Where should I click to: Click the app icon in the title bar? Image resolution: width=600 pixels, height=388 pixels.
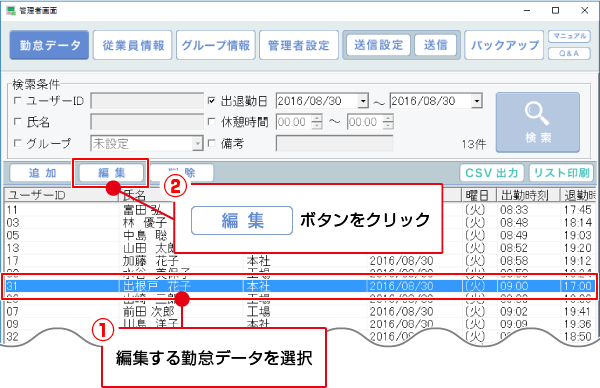11,10
